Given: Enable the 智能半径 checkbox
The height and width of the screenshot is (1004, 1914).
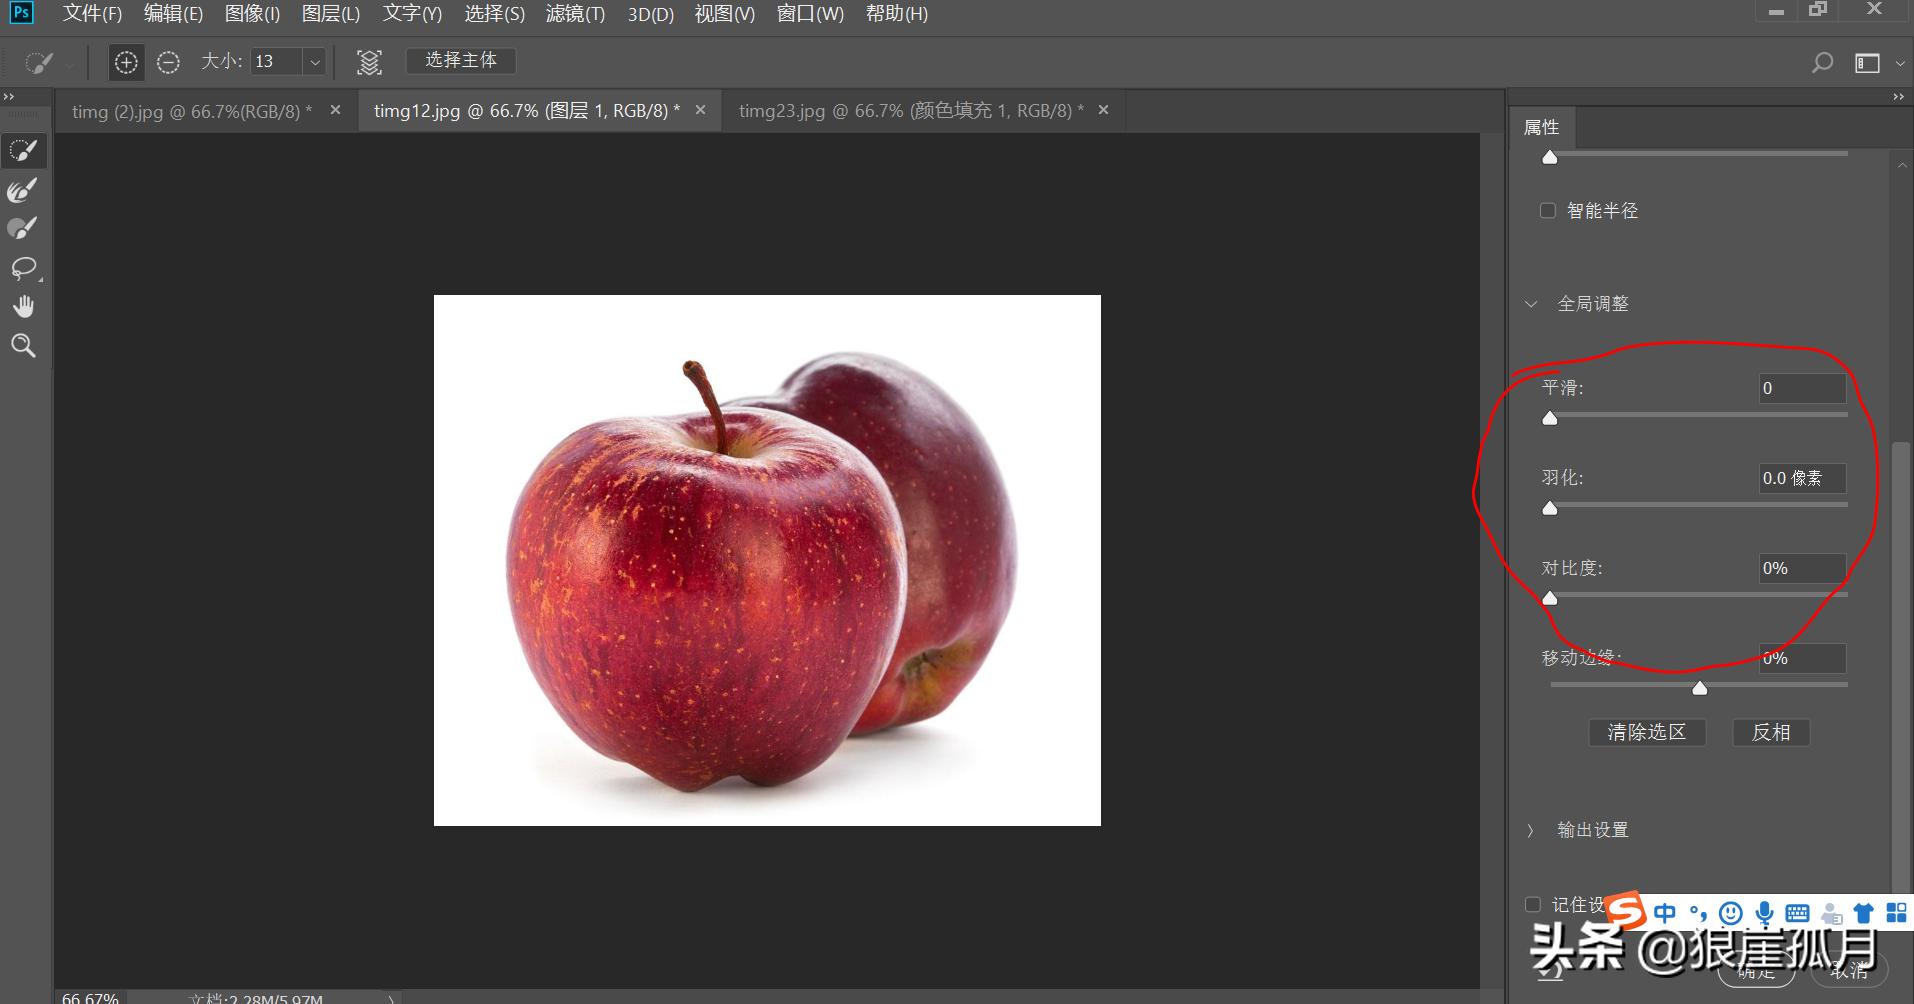Looking at the screenshot, I should point(1548,210).
